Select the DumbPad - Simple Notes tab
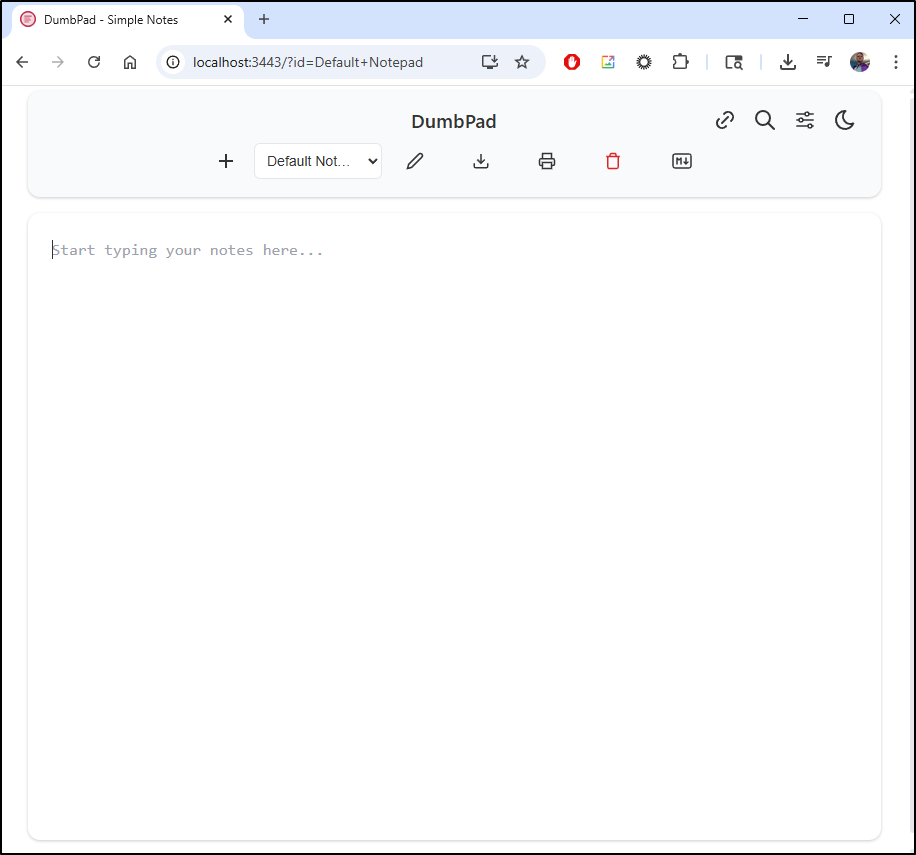Screen dimensions: 916x855 127,20
